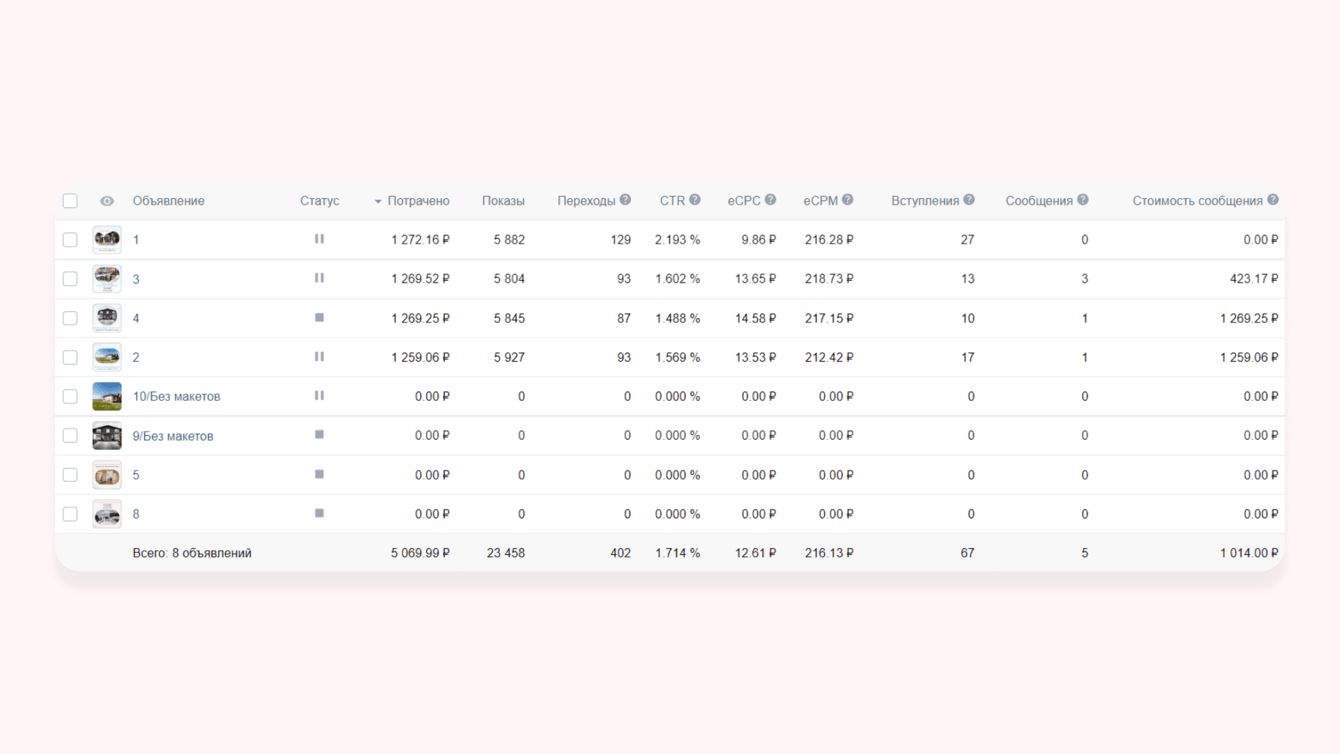
Task: Open the help icon next to CTR
Action: click(695, 200)
